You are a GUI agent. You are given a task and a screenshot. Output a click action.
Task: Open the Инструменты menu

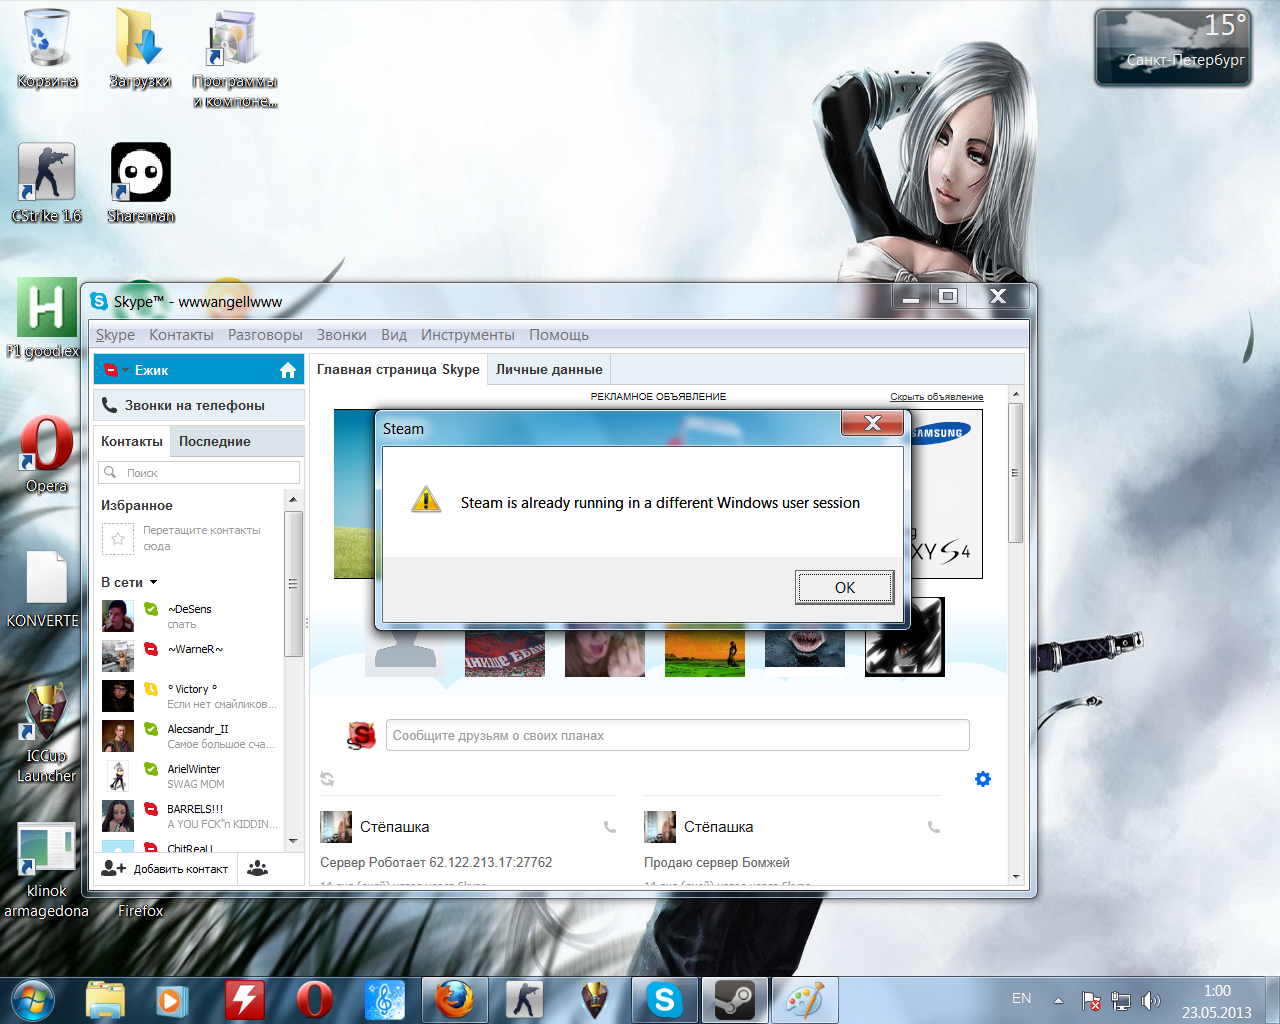pyautogui.click(x=467, y=335)
